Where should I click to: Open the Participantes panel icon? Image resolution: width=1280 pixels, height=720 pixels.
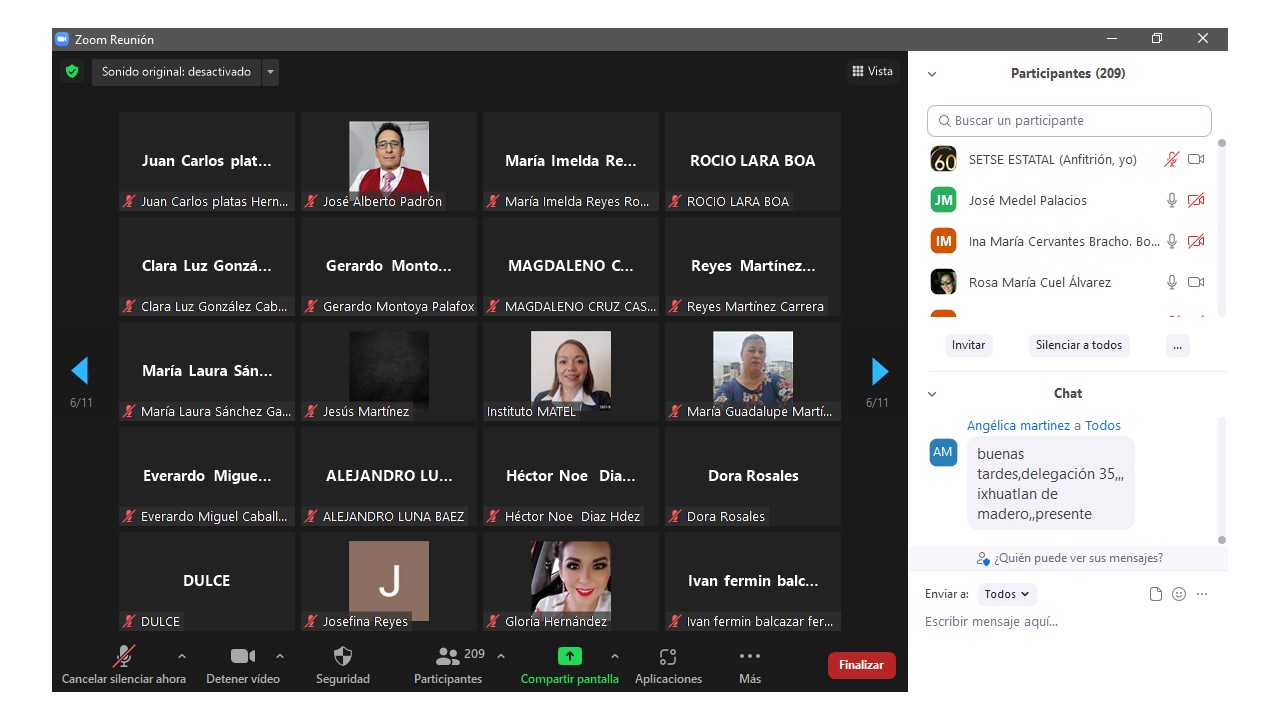click(x=448, y=657)
